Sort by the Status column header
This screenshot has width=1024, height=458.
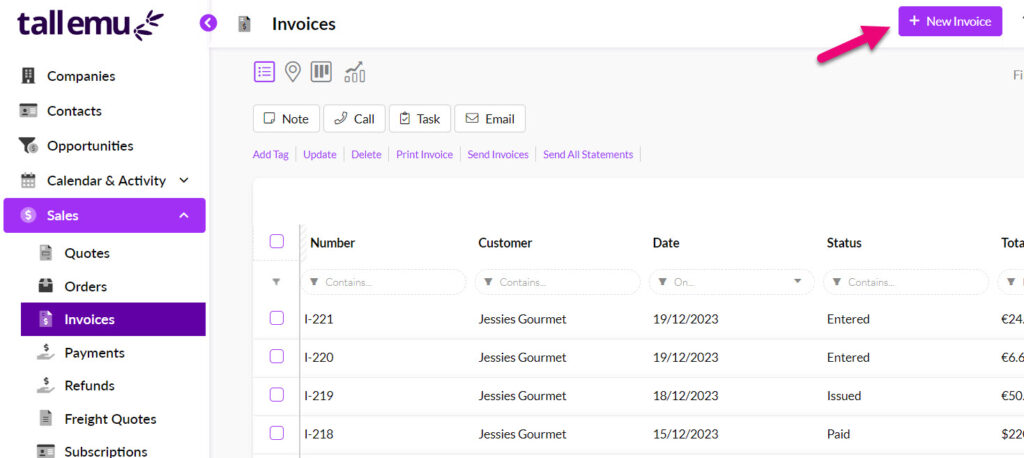[x=844, y=243]
